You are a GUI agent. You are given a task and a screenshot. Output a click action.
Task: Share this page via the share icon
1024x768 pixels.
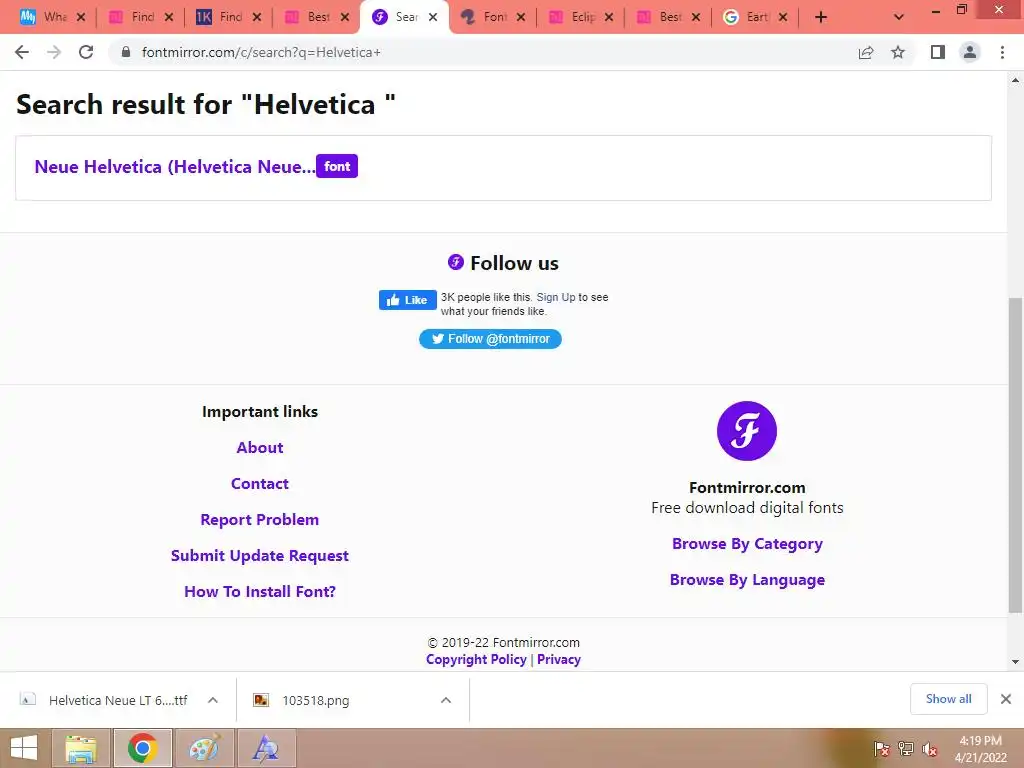point(866,52)
